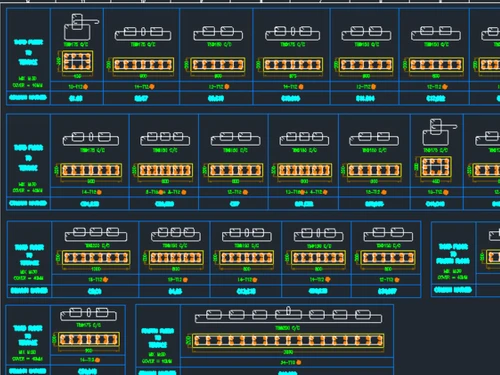Screen dimensions: 500x375
Task: Select the "THIRD FLOOR TO FOURTH FLOOR" label
Action: (x=453, y=254)
